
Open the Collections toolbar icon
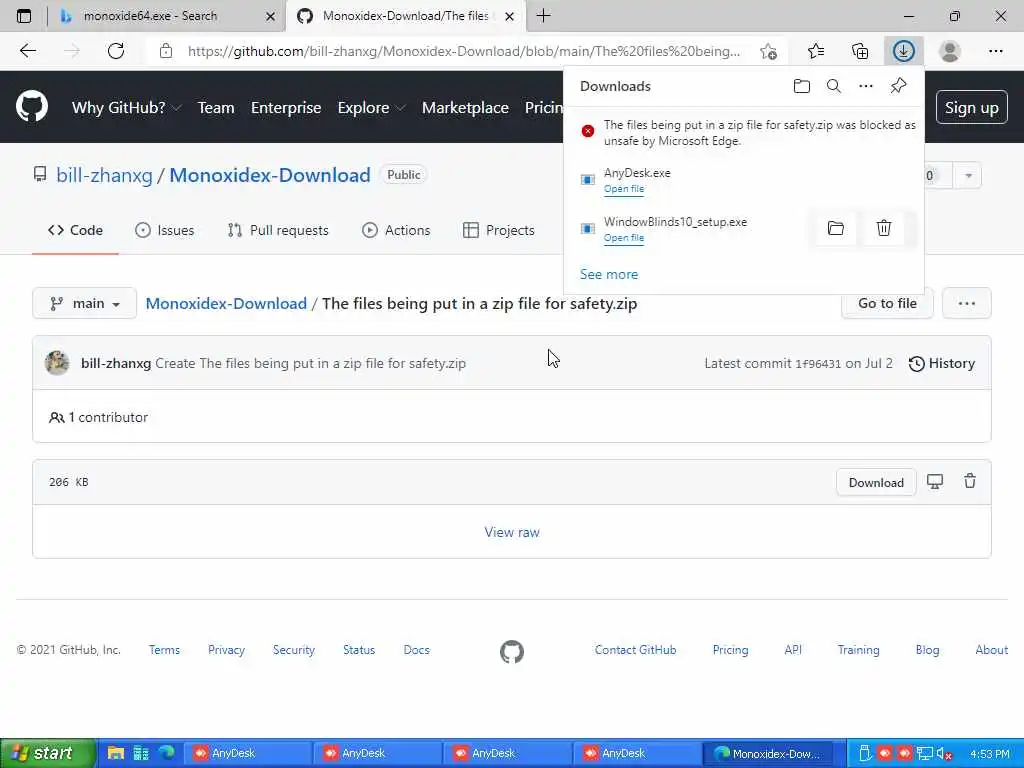(860, 51)
